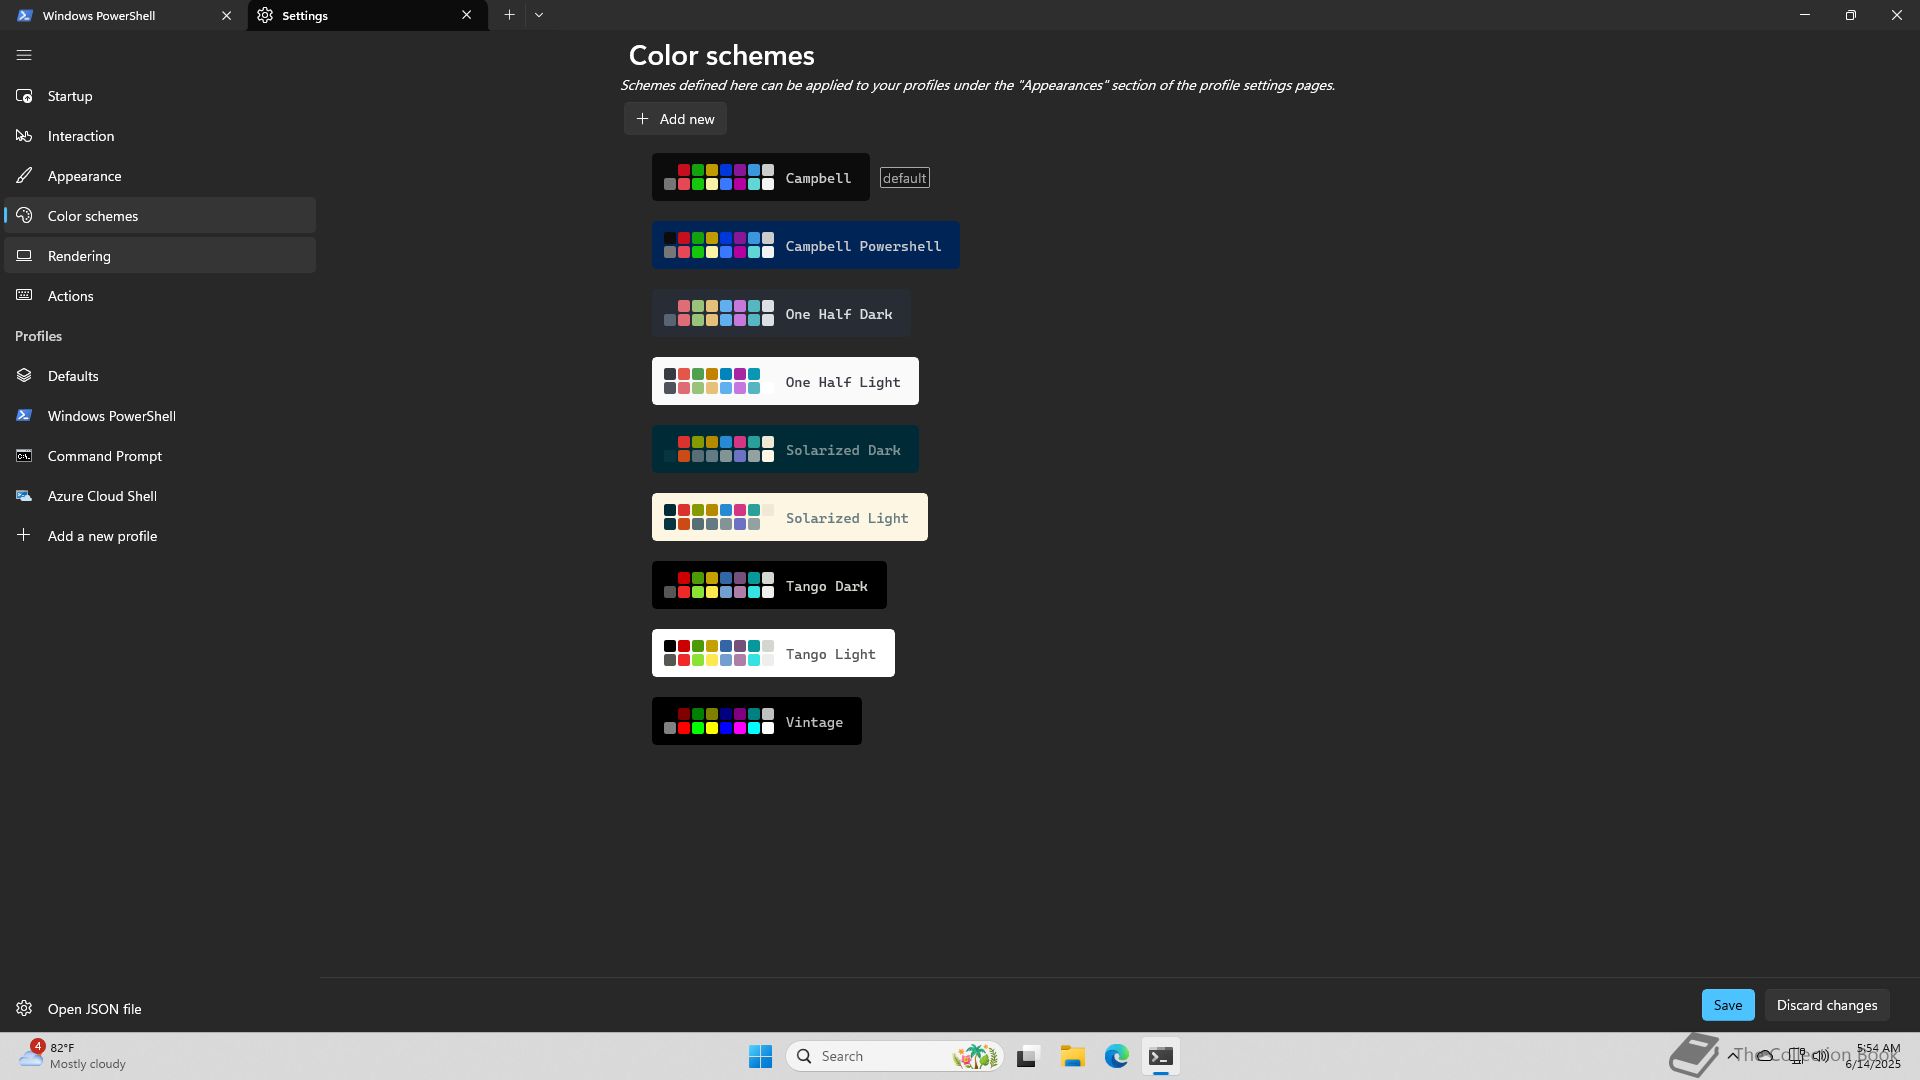This screenshot has height=1080, width=1920.
Task: Add a new profile from the sidebar
Action: pyautogui.click(x=102, y=536)
